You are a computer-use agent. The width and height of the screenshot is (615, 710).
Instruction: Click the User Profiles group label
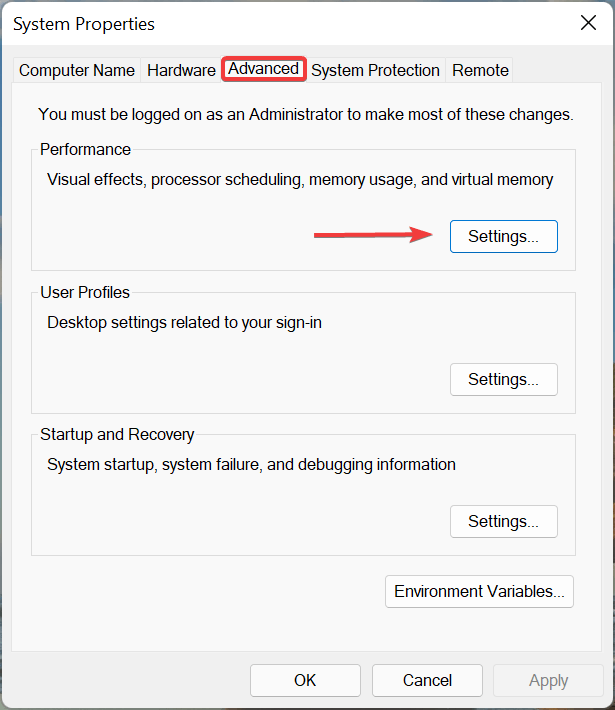pos(85,293)
